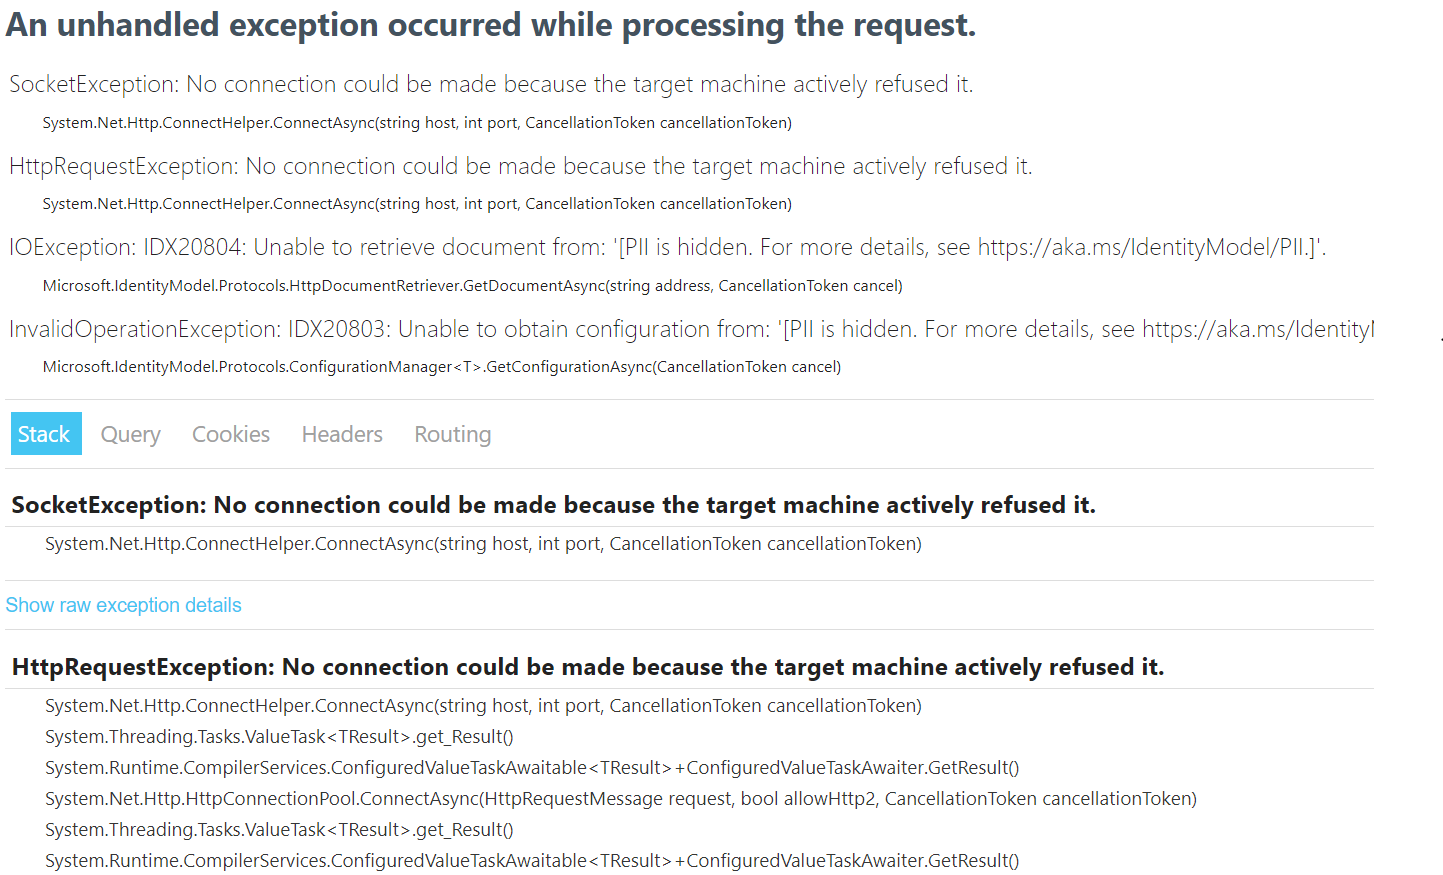
Task: Select the active Stack tab
Action: (x=46, y=433)
